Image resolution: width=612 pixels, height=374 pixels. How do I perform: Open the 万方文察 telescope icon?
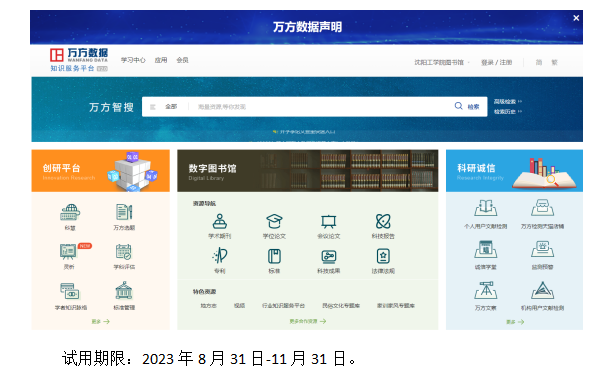[x=486, y=290]
